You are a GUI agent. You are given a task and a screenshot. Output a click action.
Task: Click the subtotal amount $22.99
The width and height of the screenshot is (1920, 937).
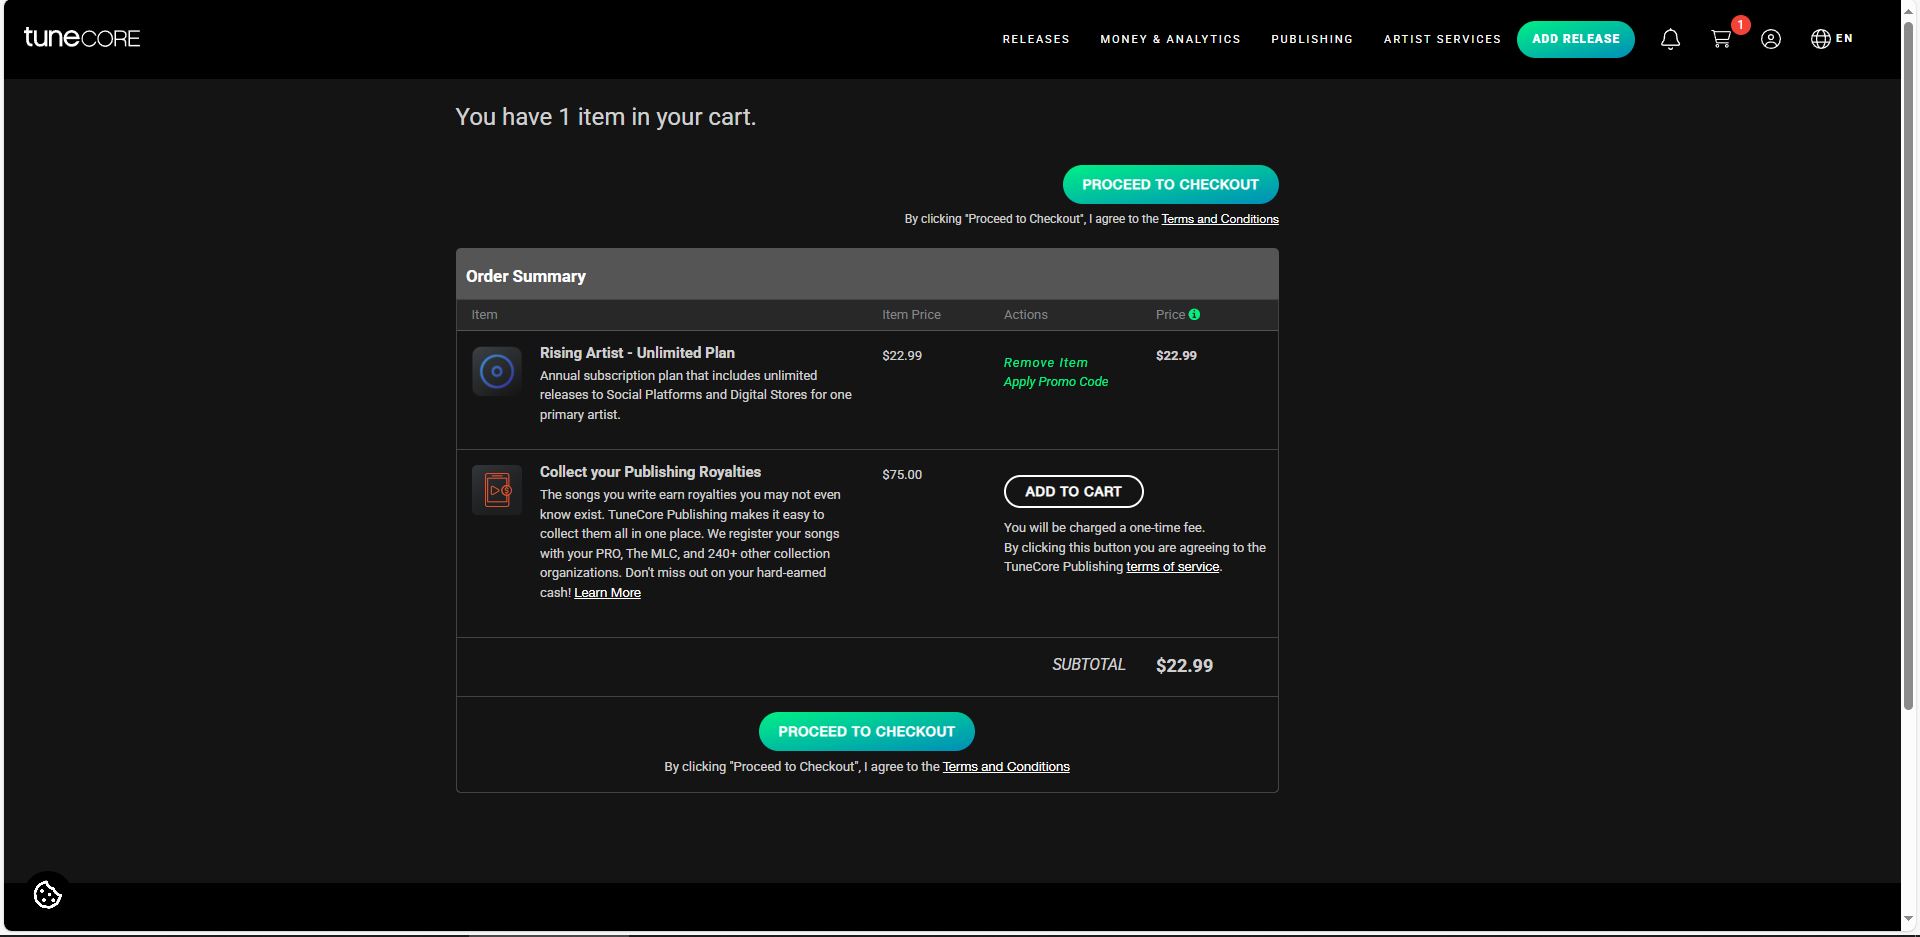coord(1184,666)
